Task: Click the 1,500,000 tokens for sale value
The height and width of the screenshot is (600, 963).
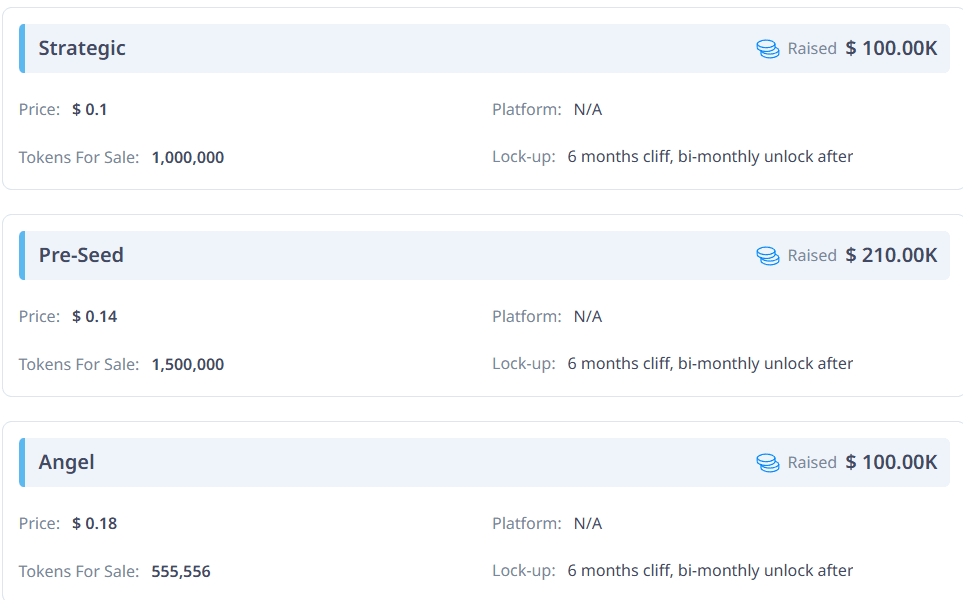Action: click(x=188, y=364)
